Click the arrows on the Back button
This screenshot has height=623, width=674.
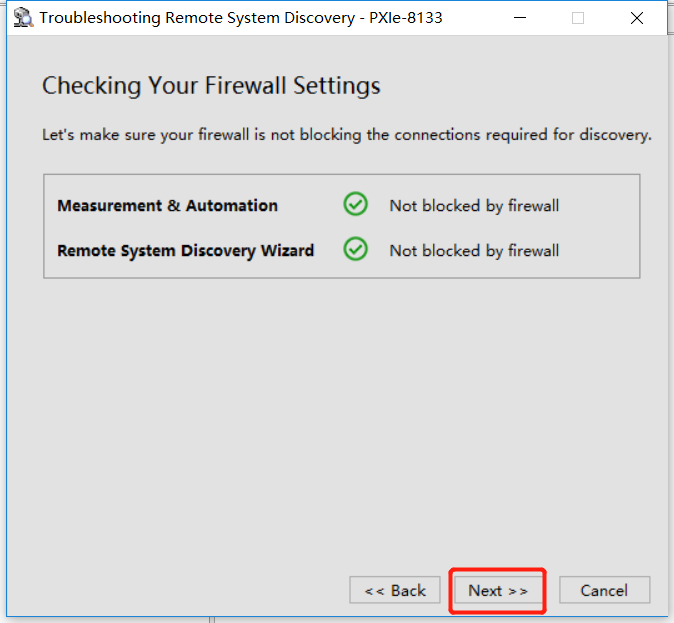(374, 591)
